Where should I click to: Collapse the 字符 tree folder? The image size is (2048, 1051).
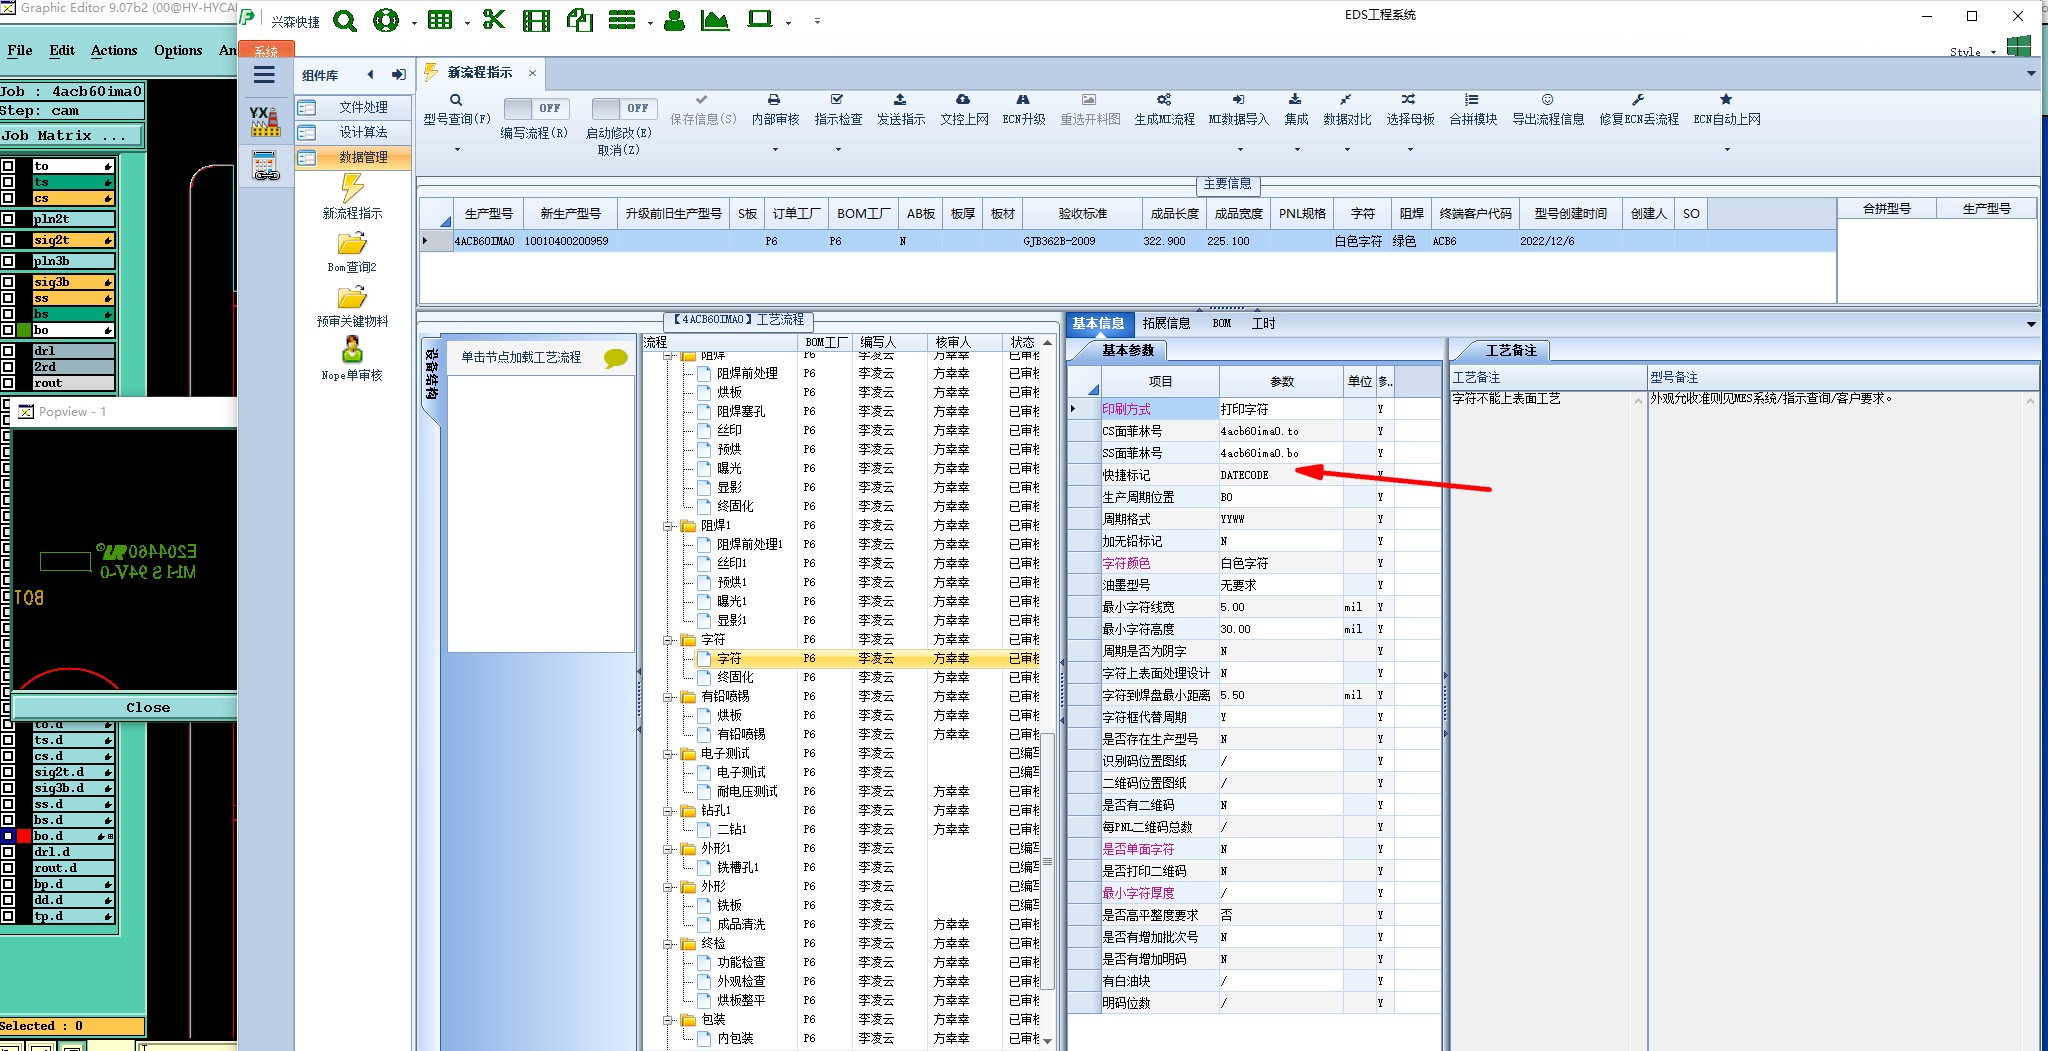[x=668, y=640]
